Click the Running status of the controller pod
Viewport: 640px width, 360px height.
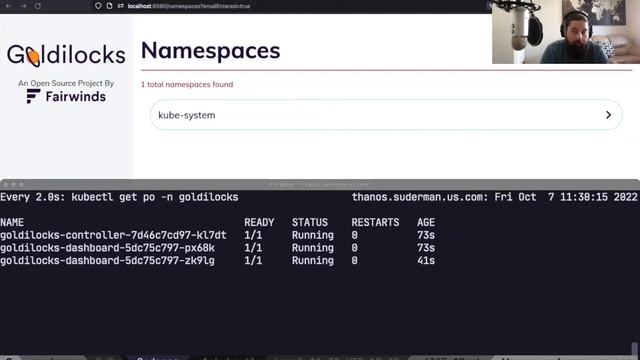(313, 236)
